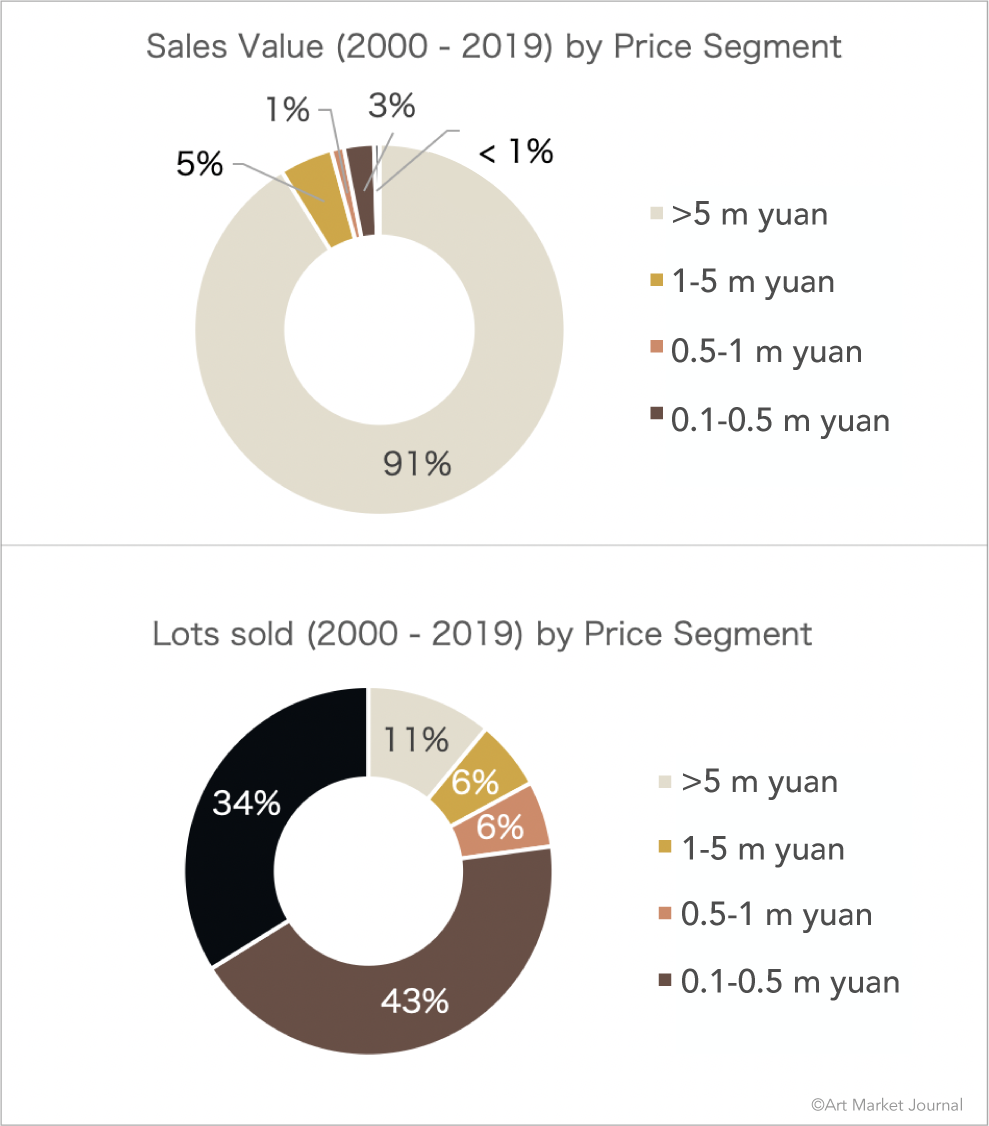Image resolution: width=989 pixels, height=1126 pixels.
Task: Click the 5% data label on Sales Value chart
Action: pos(200,164)
